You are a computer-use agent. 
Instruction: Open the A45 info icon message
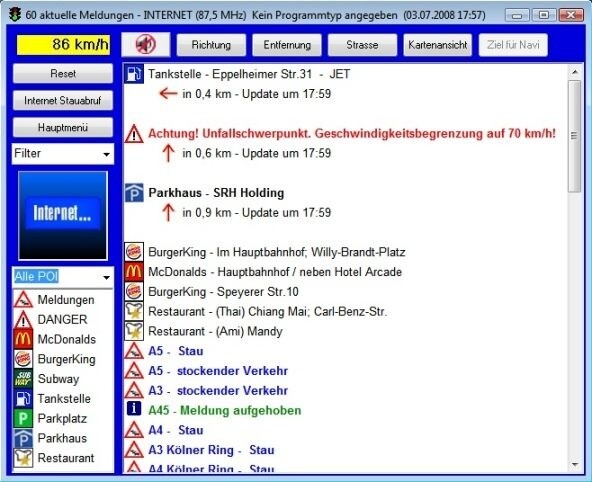[134, 408]
